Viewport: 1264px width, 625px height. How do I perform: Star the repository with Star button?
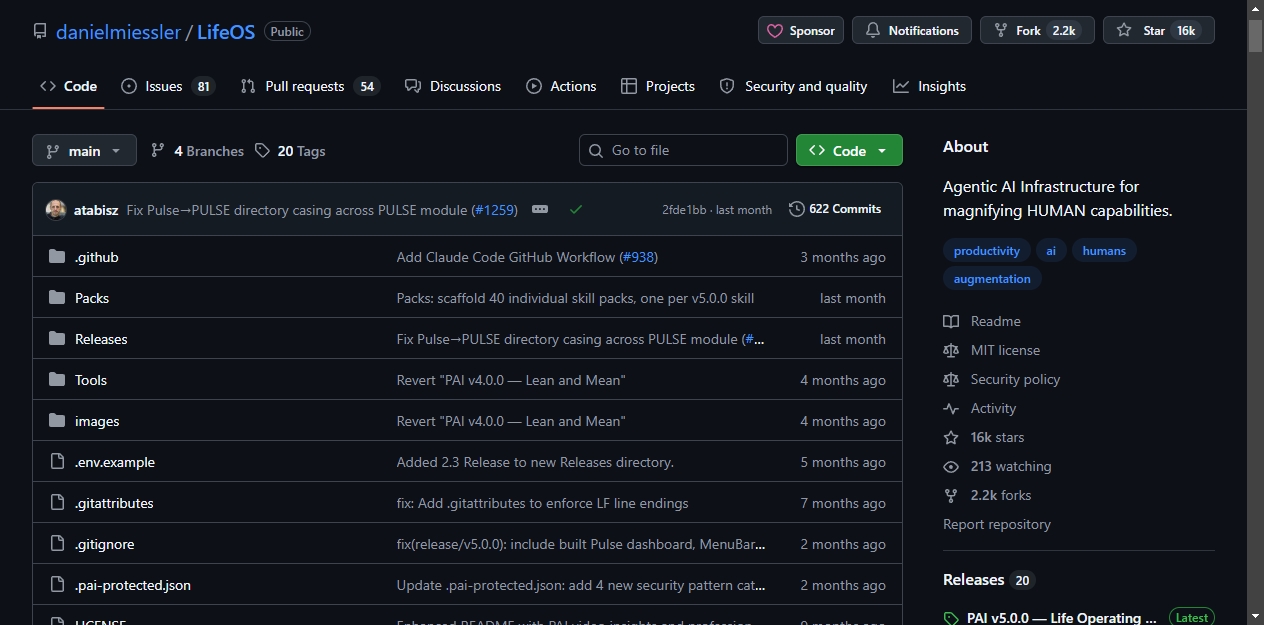tap(1159, 31)
